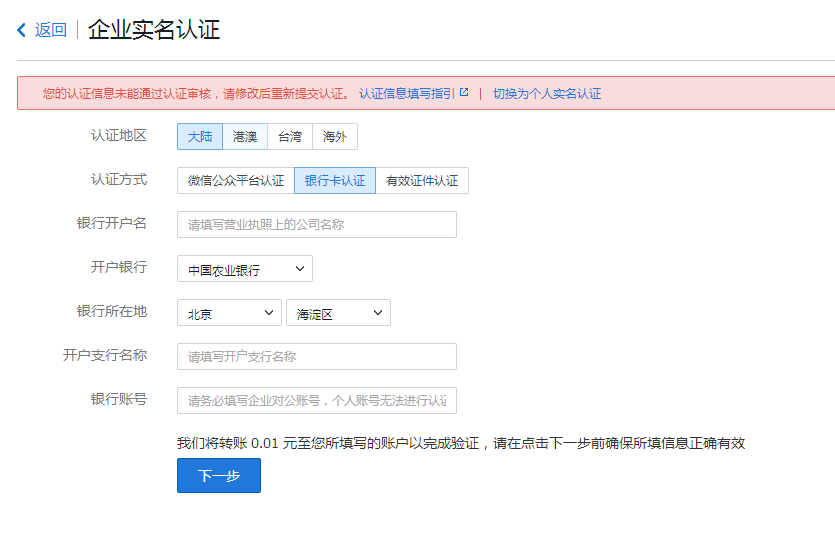Click into the 开户支行名称 text field
Screen dimensions: 835x550
316,357
